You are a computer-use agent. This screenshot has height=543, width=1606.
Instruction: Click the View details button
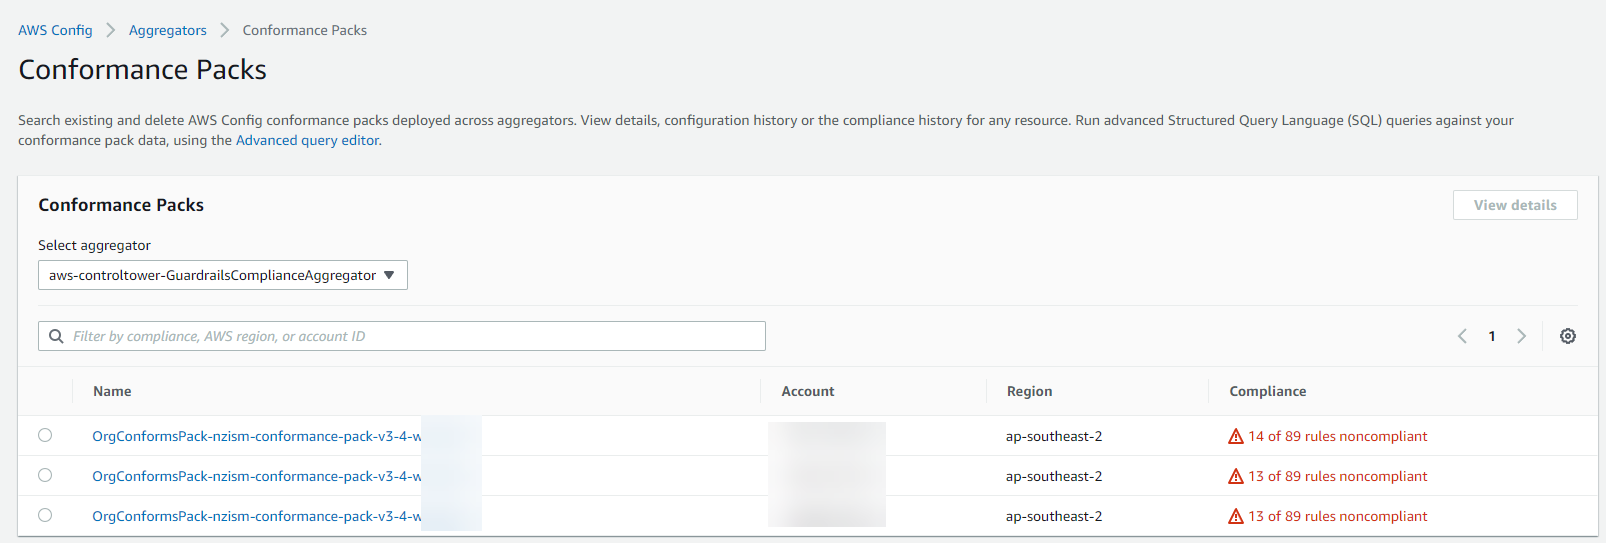pyautogui.click(x=1514, y=205)
